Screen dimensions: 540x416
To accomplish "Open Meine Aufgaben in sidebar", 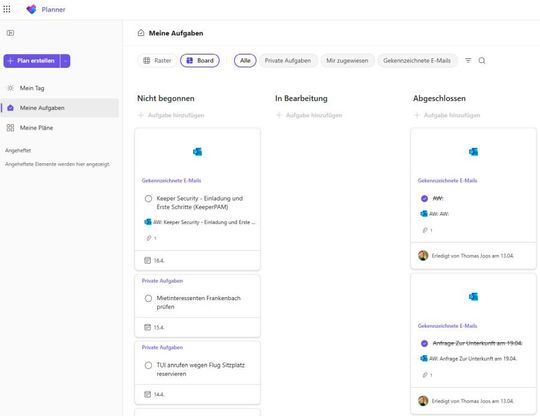I will tap(59, 108).
